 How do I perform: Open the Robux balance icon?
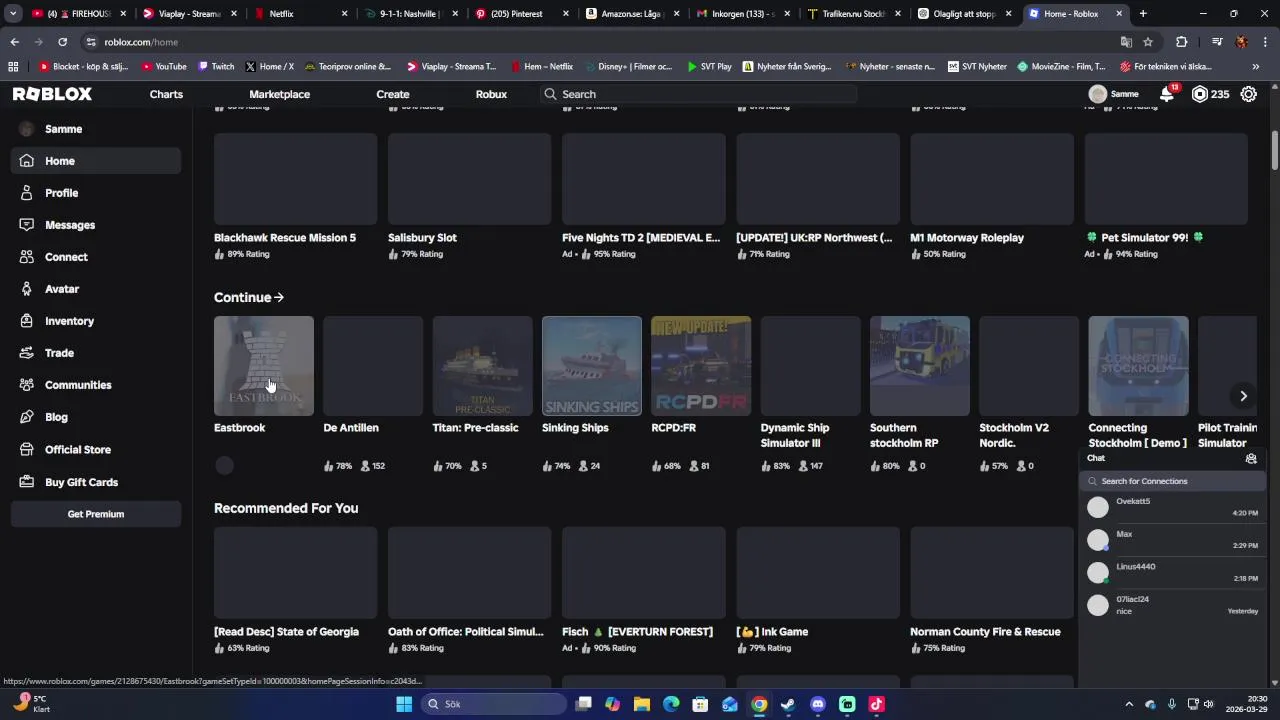tap(1200, 94)
